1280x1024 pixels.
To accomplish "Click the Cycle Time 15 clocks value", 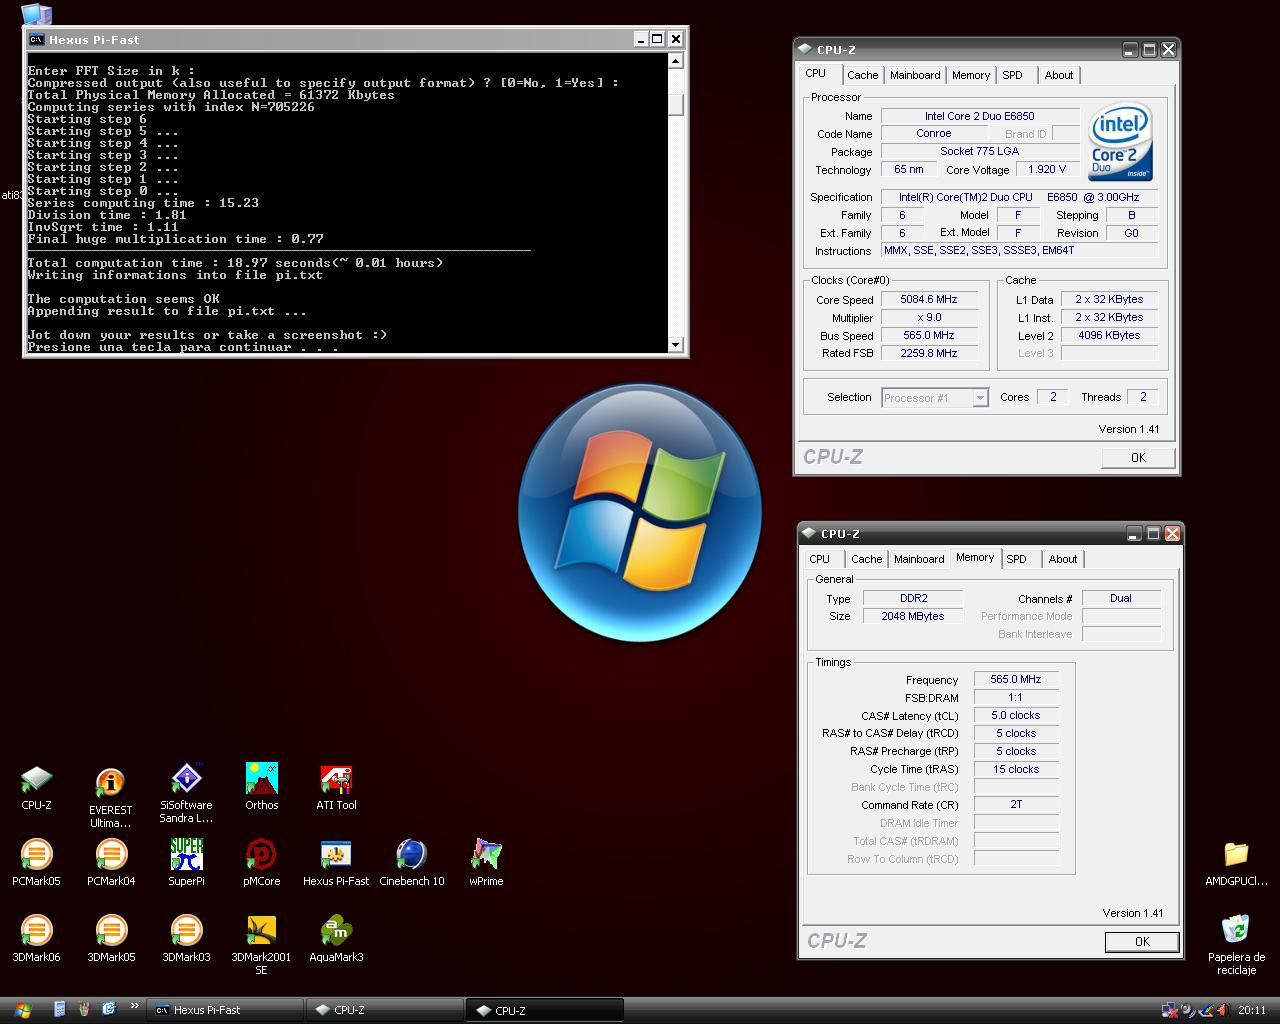I will [x=1016, y=769].
